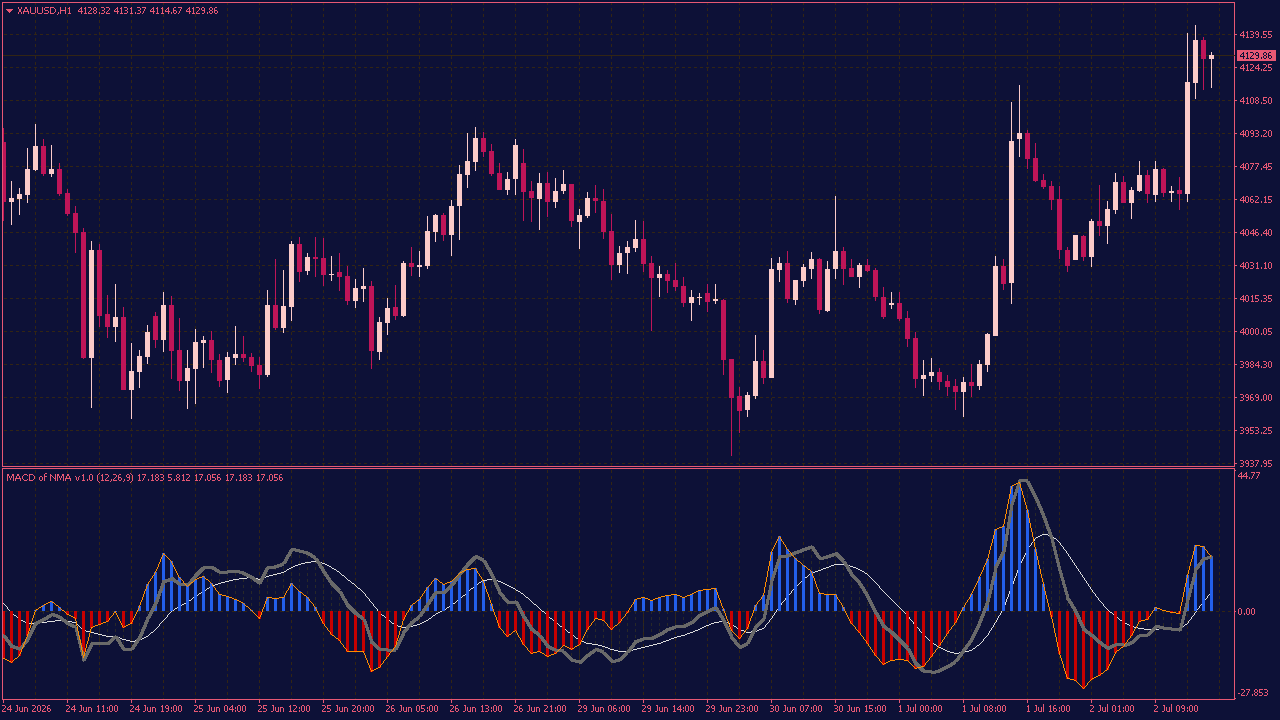Click the 3937.95 price scale label
This screenshot has height=720, width=1280.
(1255, 464)
